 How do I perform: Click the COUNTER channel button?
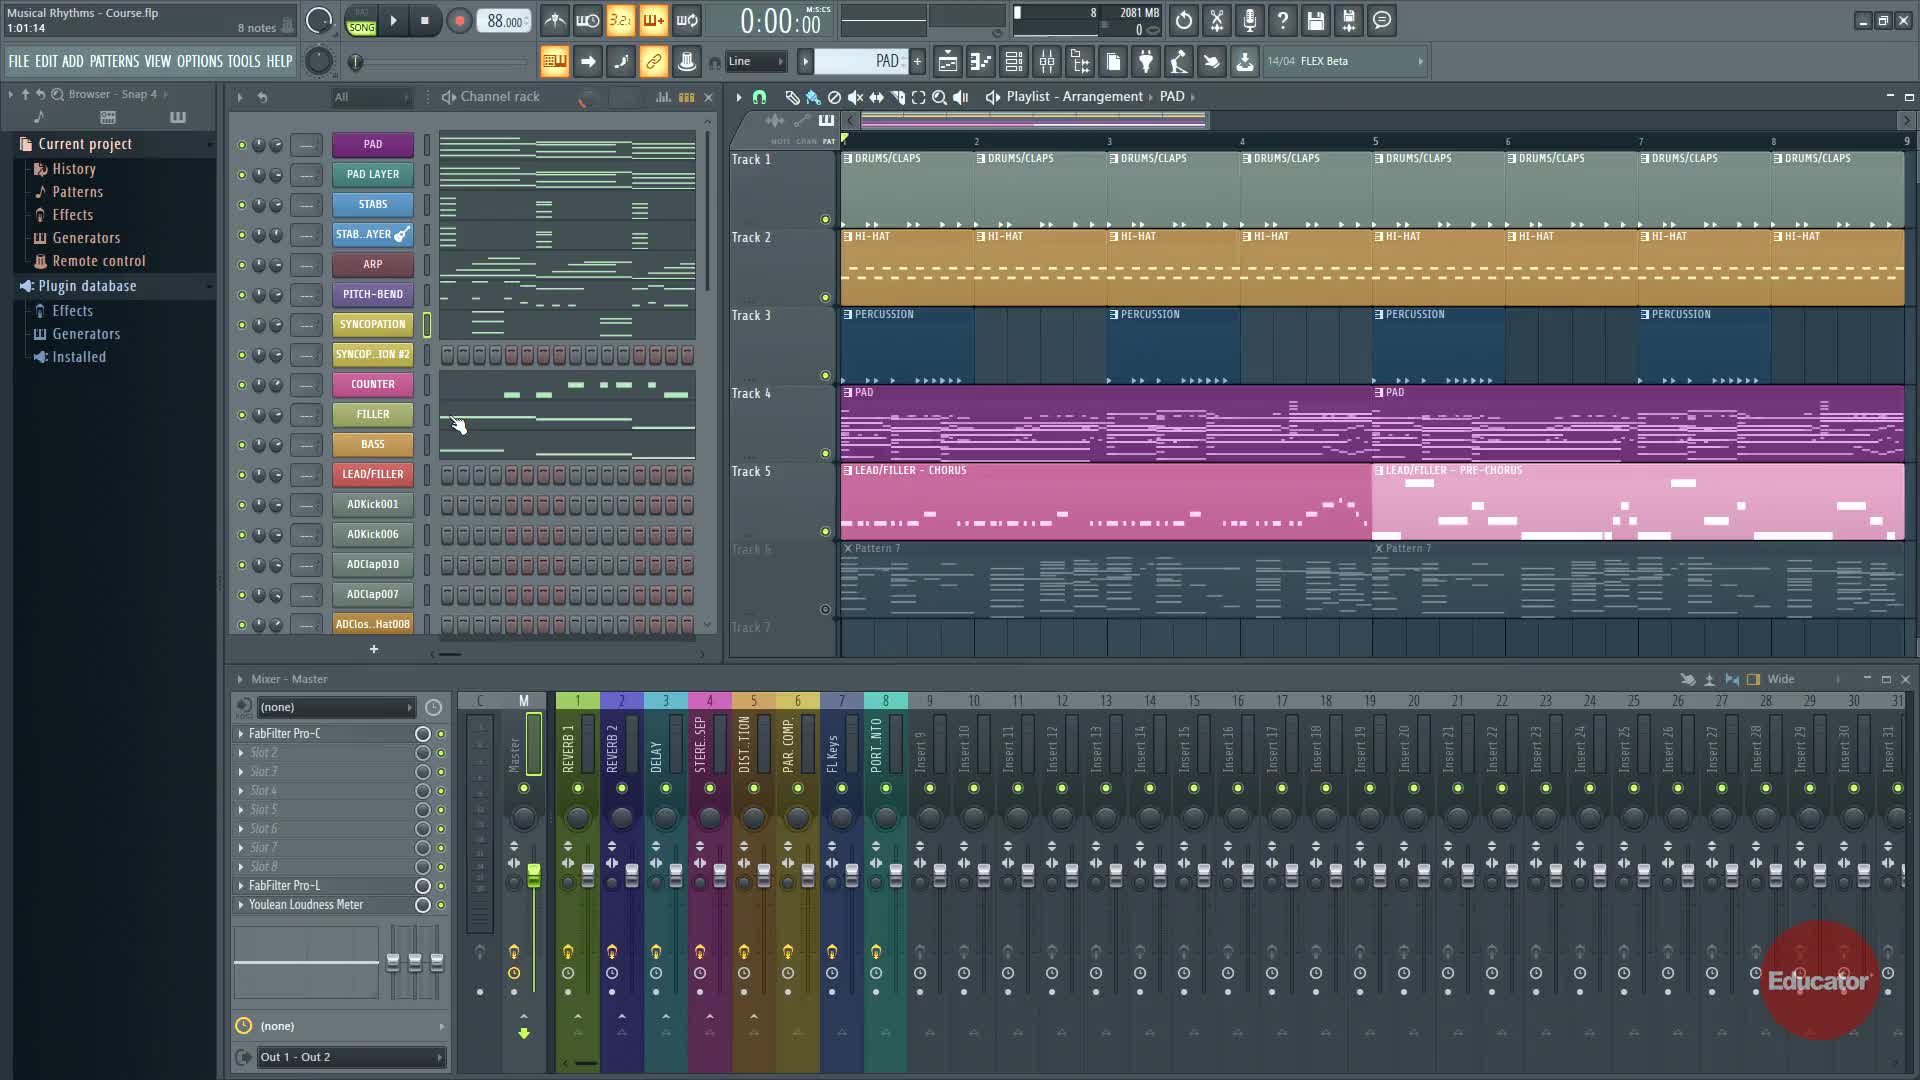(x=372, y=385)
